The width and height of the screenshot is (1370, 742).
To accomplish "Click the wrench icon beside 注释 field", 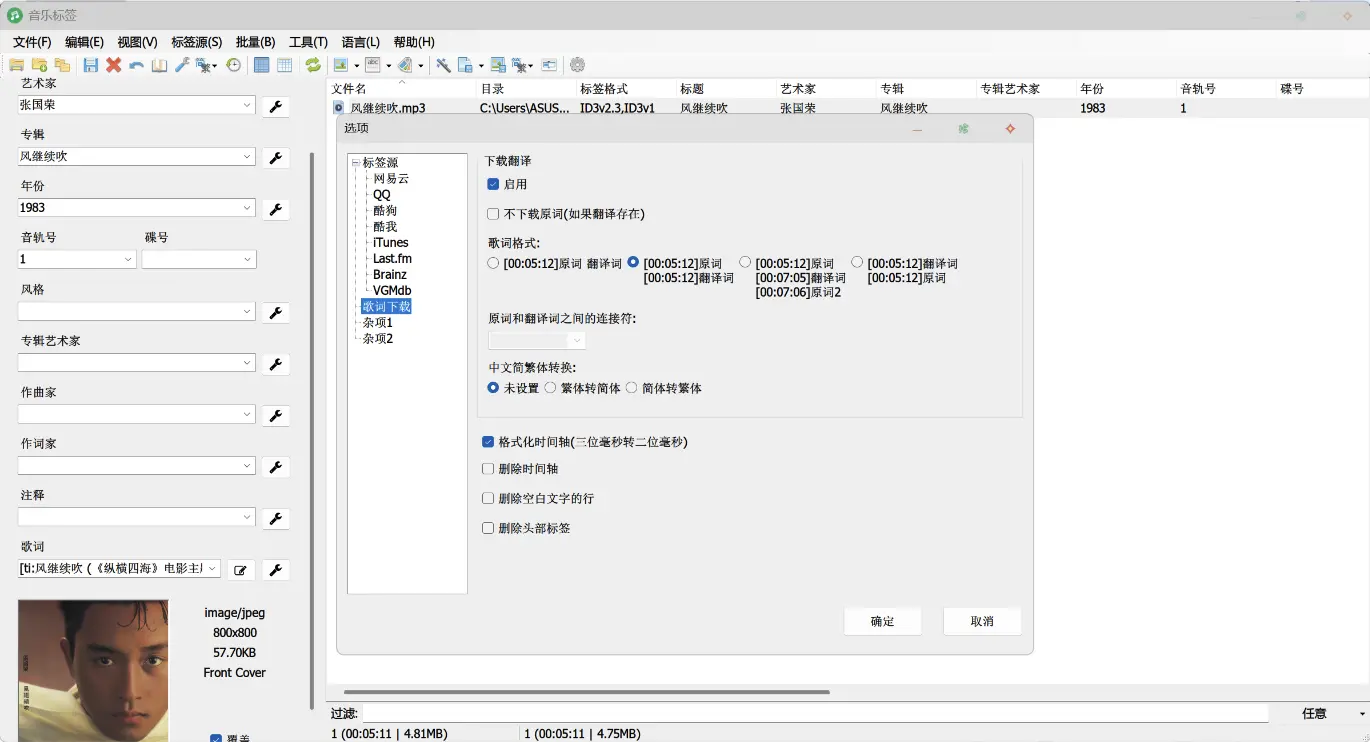I will click(276, 517).
